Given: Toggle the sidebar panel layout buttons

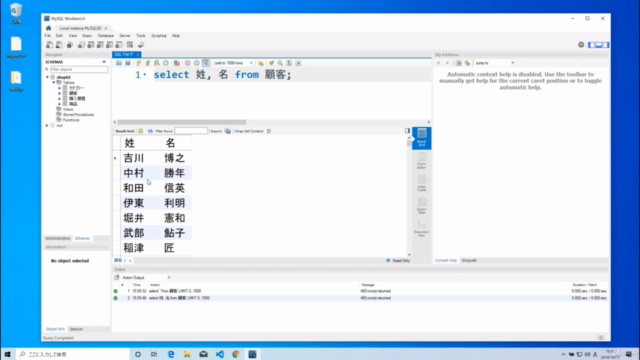Looking at the screenshot, I should tap(598, 45).
